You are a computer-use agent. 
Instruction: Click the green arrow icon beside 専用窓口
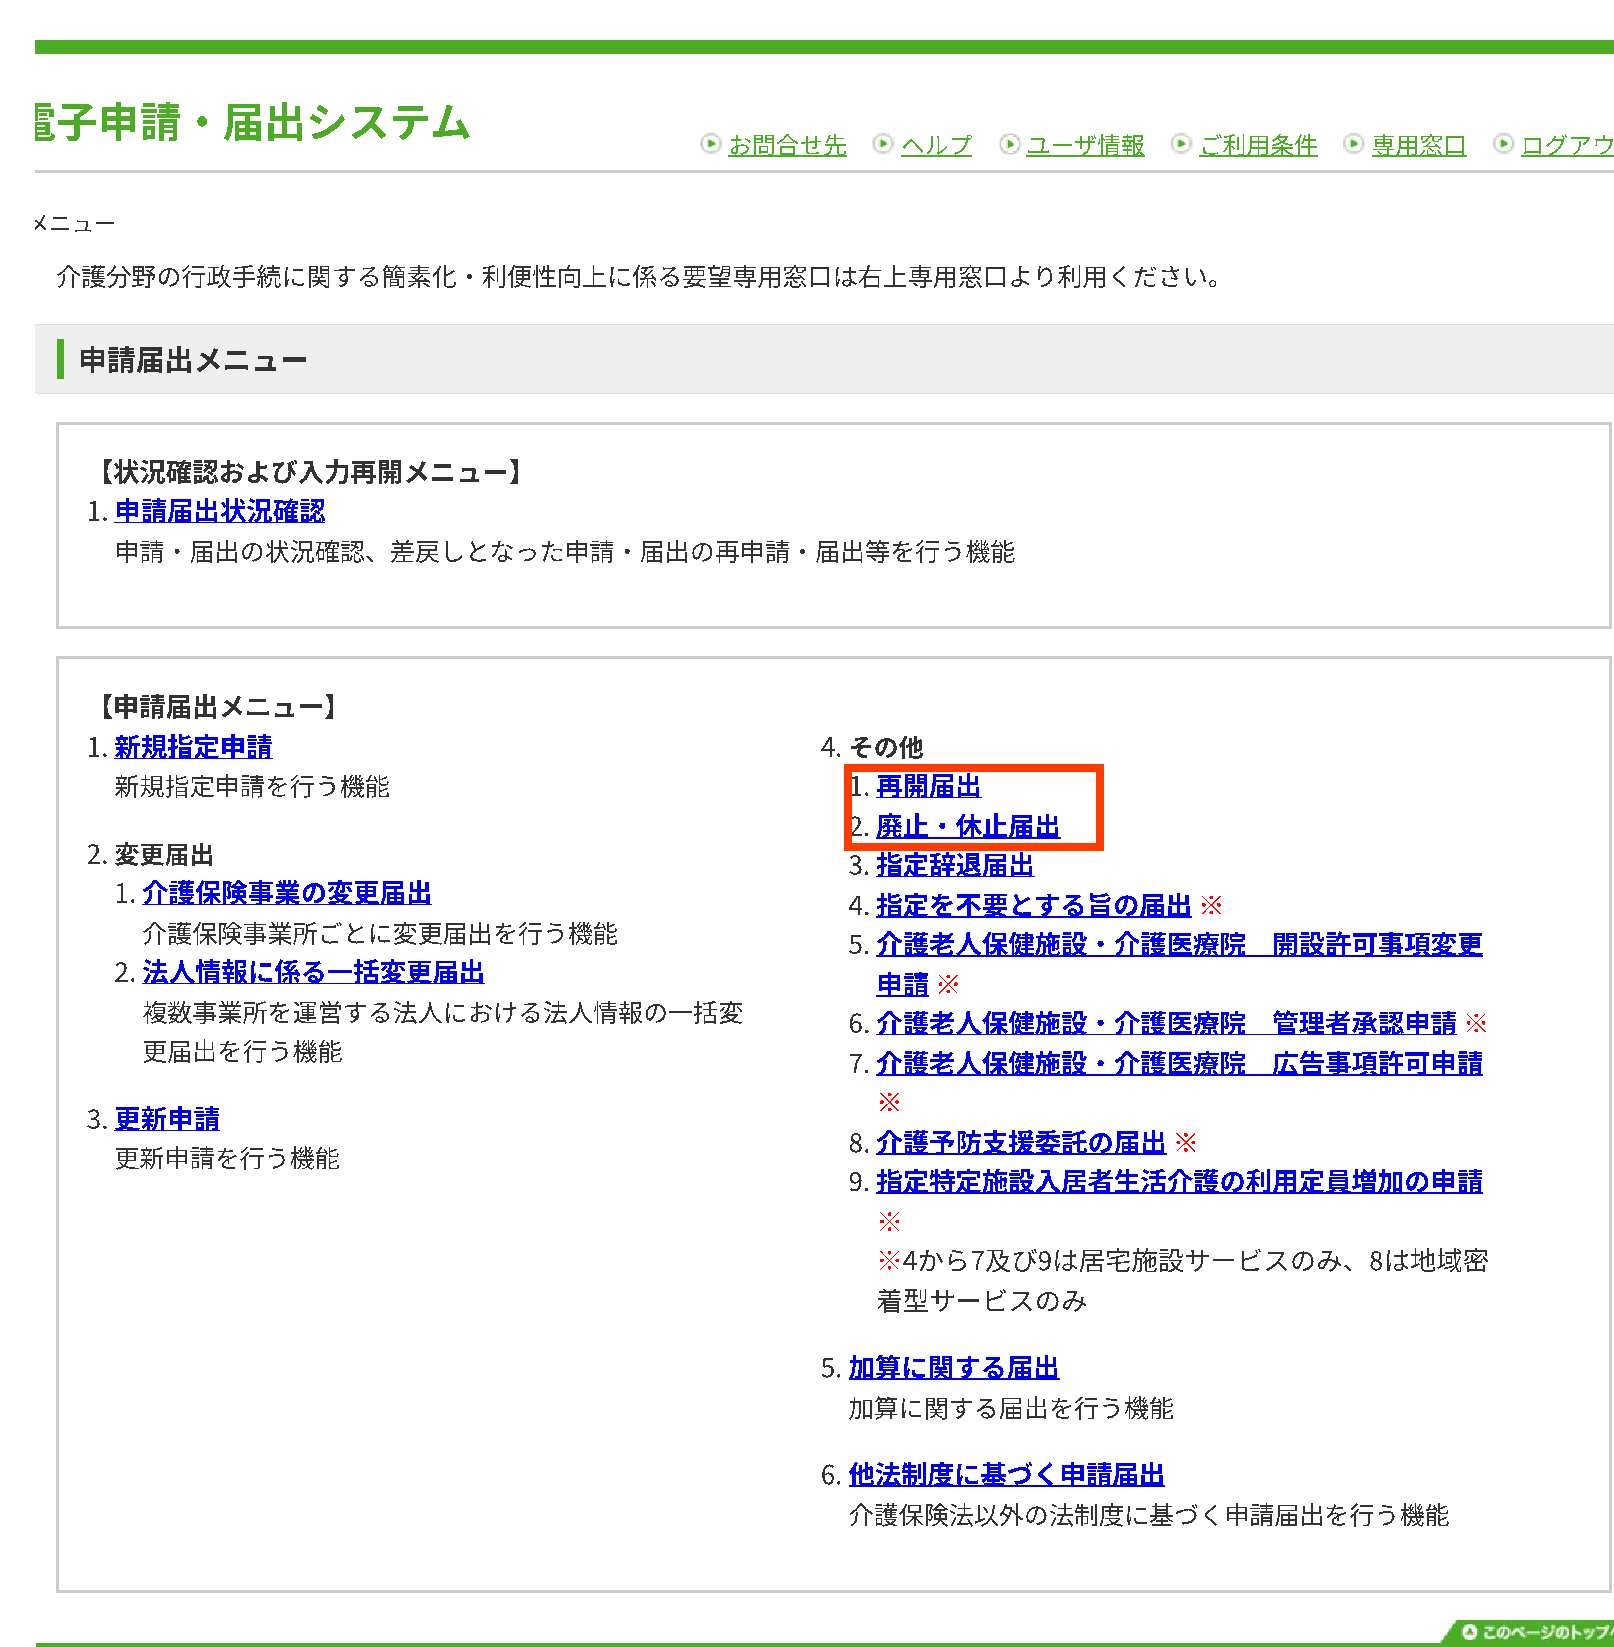(x=1353, y=143)
